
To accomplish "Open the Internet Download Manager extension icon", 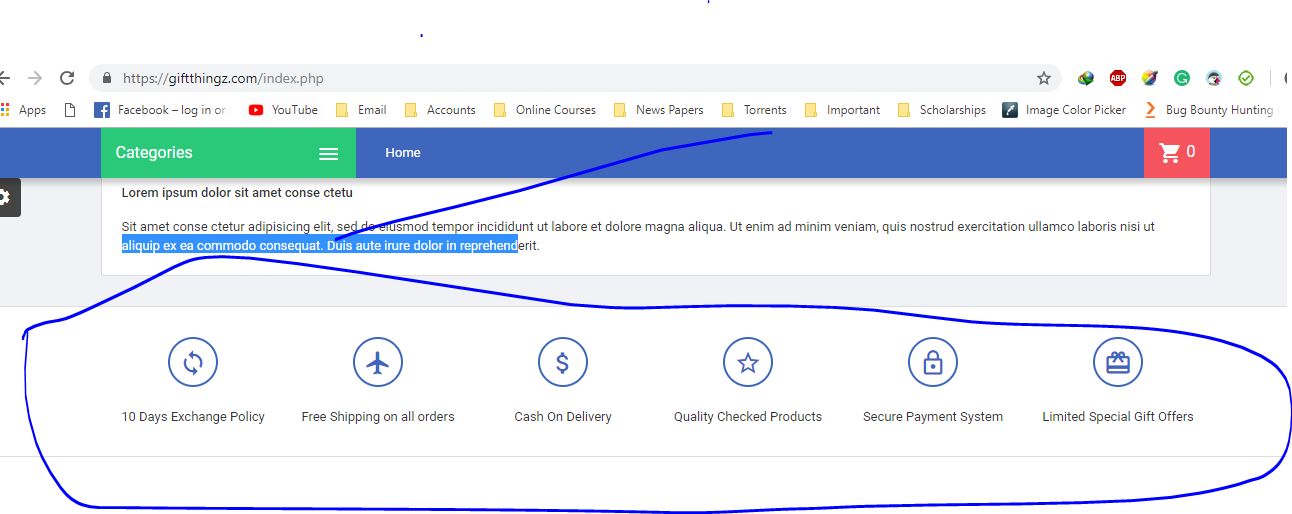I will pos(1086,78).
